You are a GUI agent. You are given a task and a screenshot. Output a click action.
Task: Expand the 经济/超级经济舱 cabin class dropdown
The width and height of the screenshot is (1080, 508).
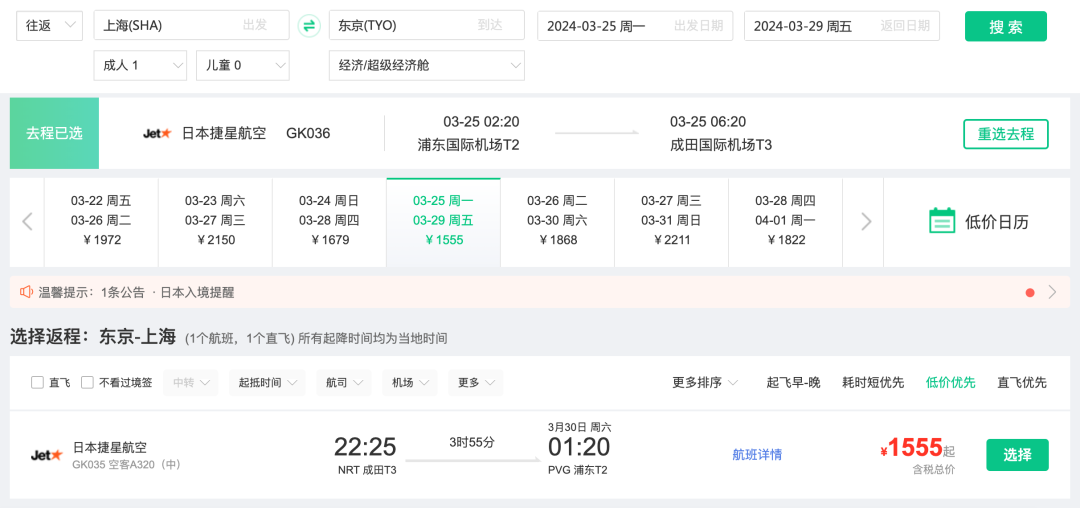click(x=427, y=66)
